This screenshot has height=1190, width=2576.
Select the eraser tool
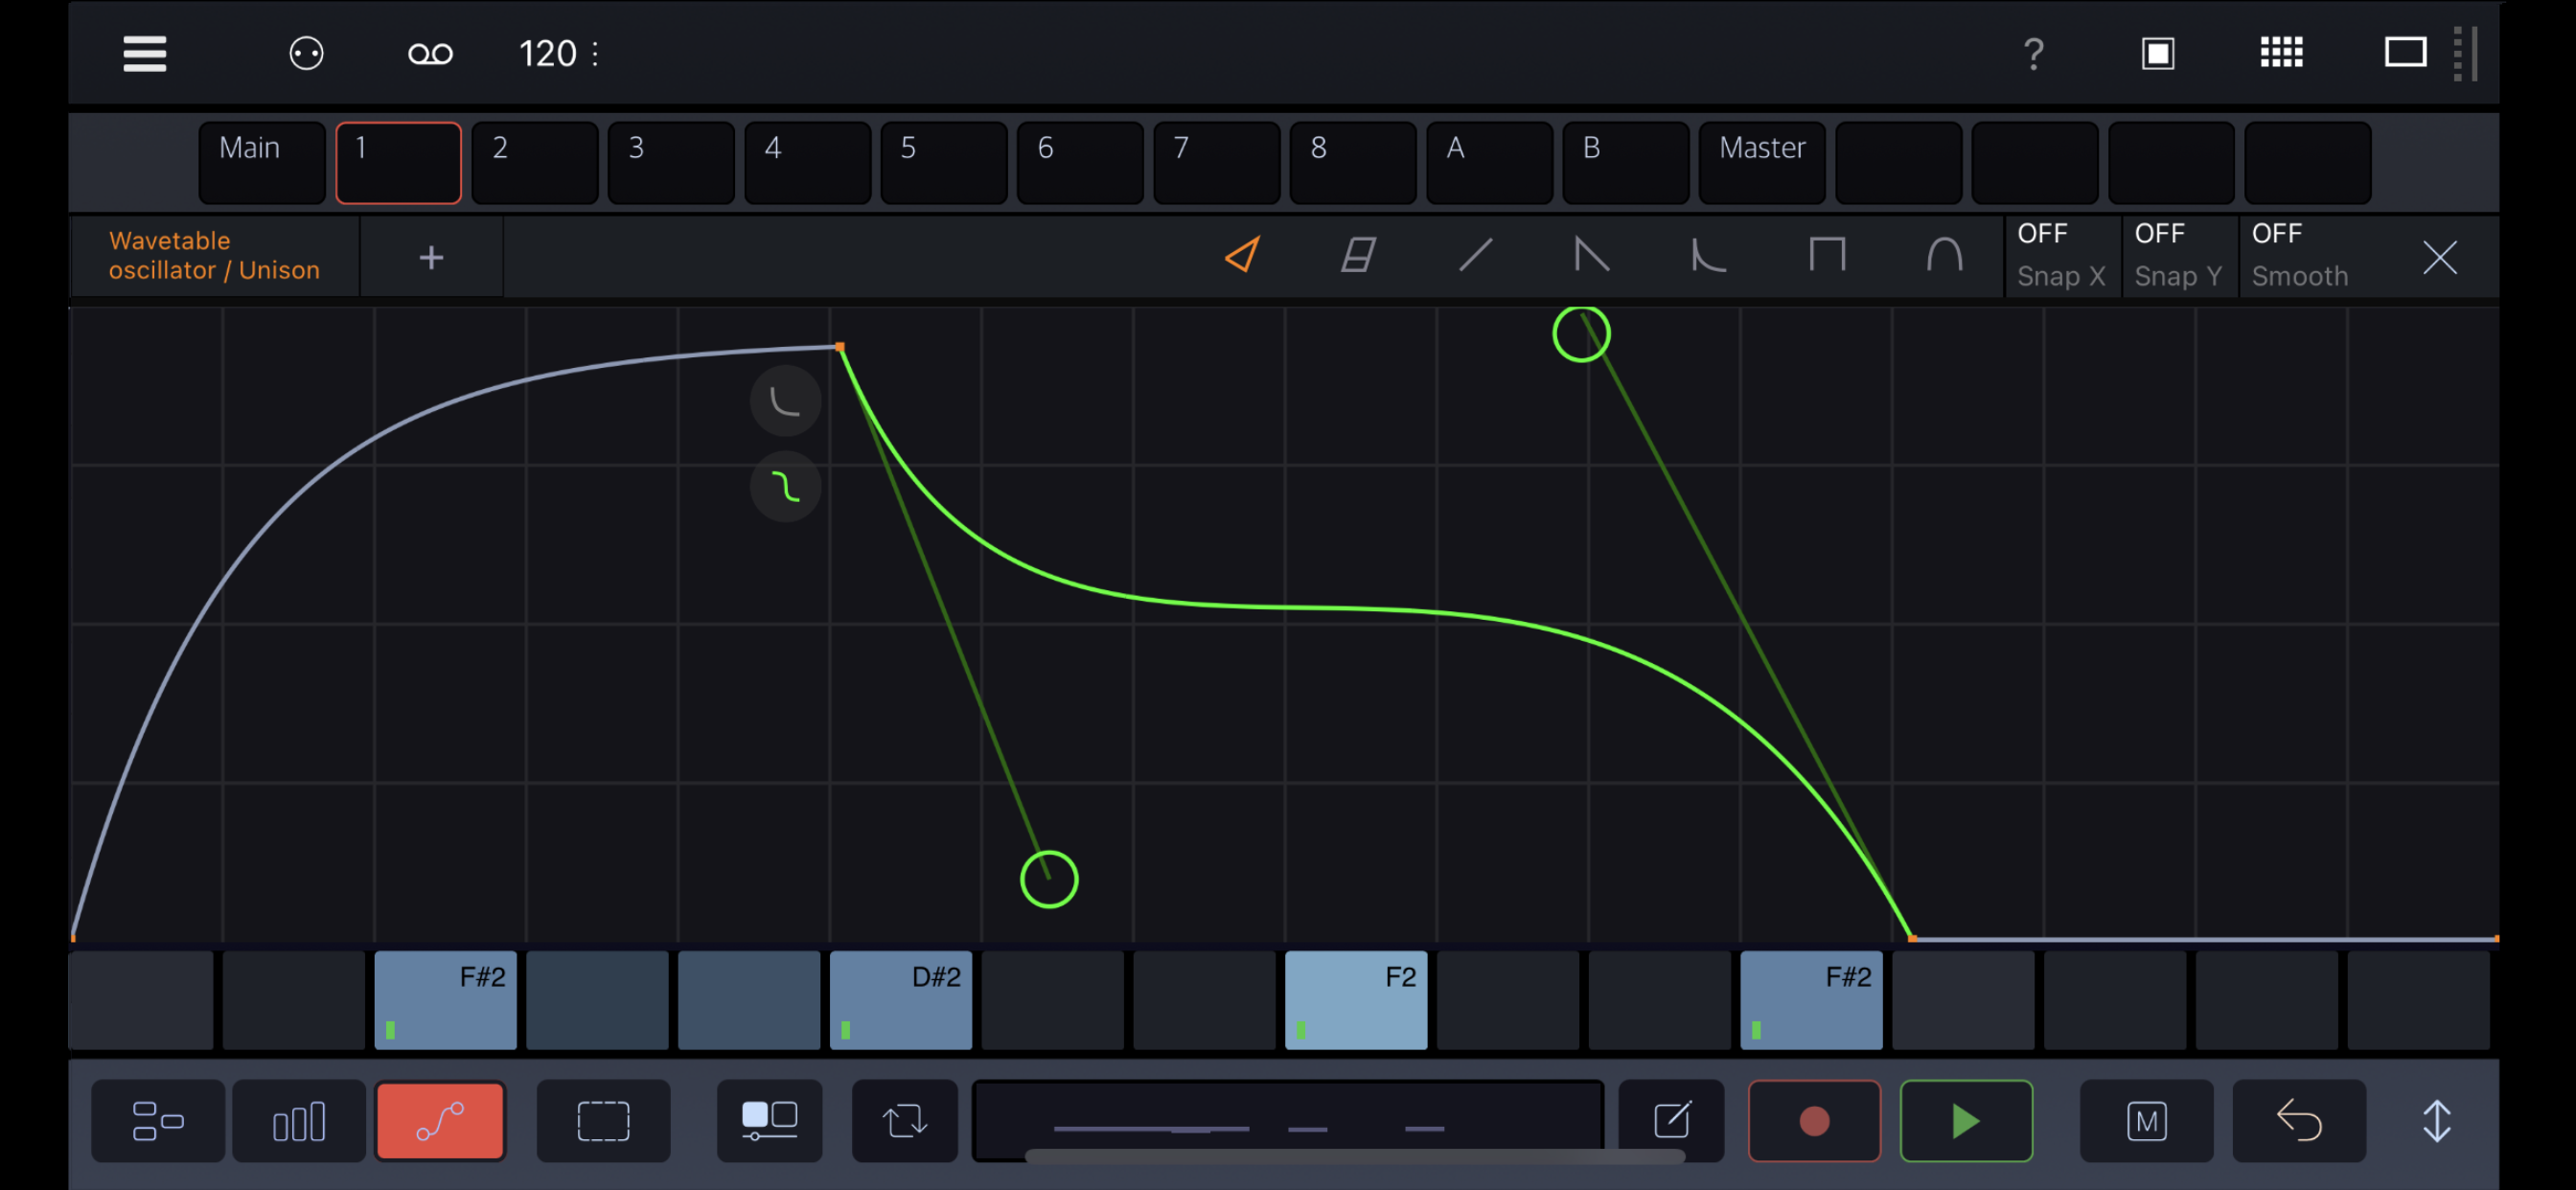point(1358,256)
